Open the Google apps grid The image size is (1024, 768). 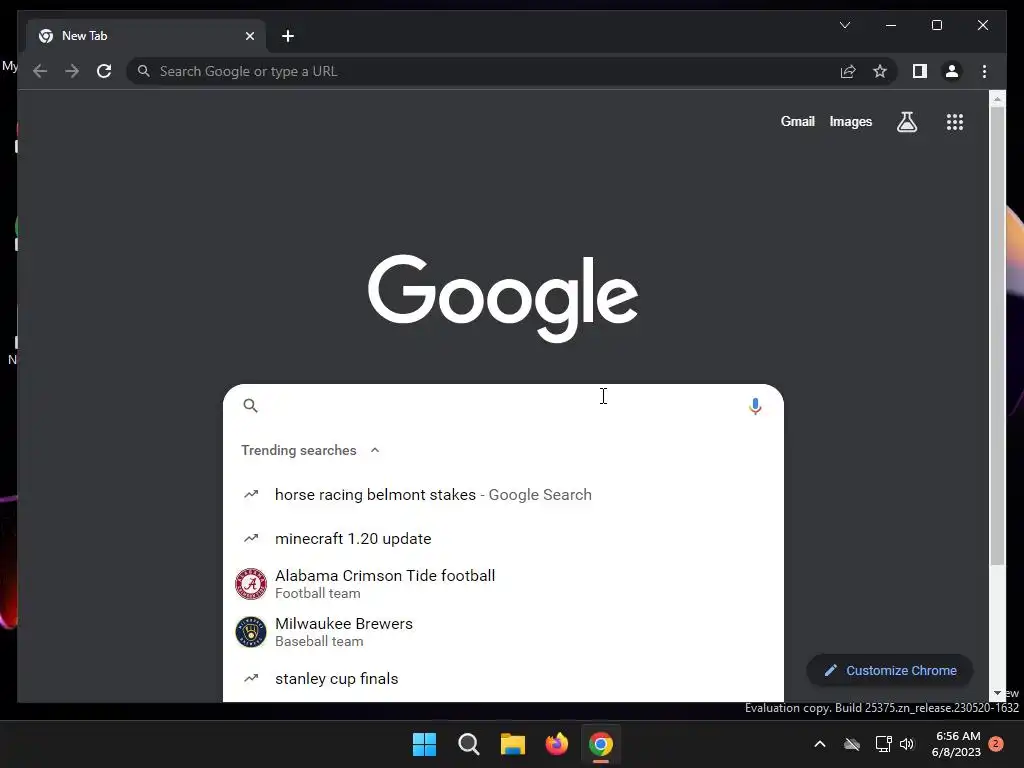click(x=955, y=121)
